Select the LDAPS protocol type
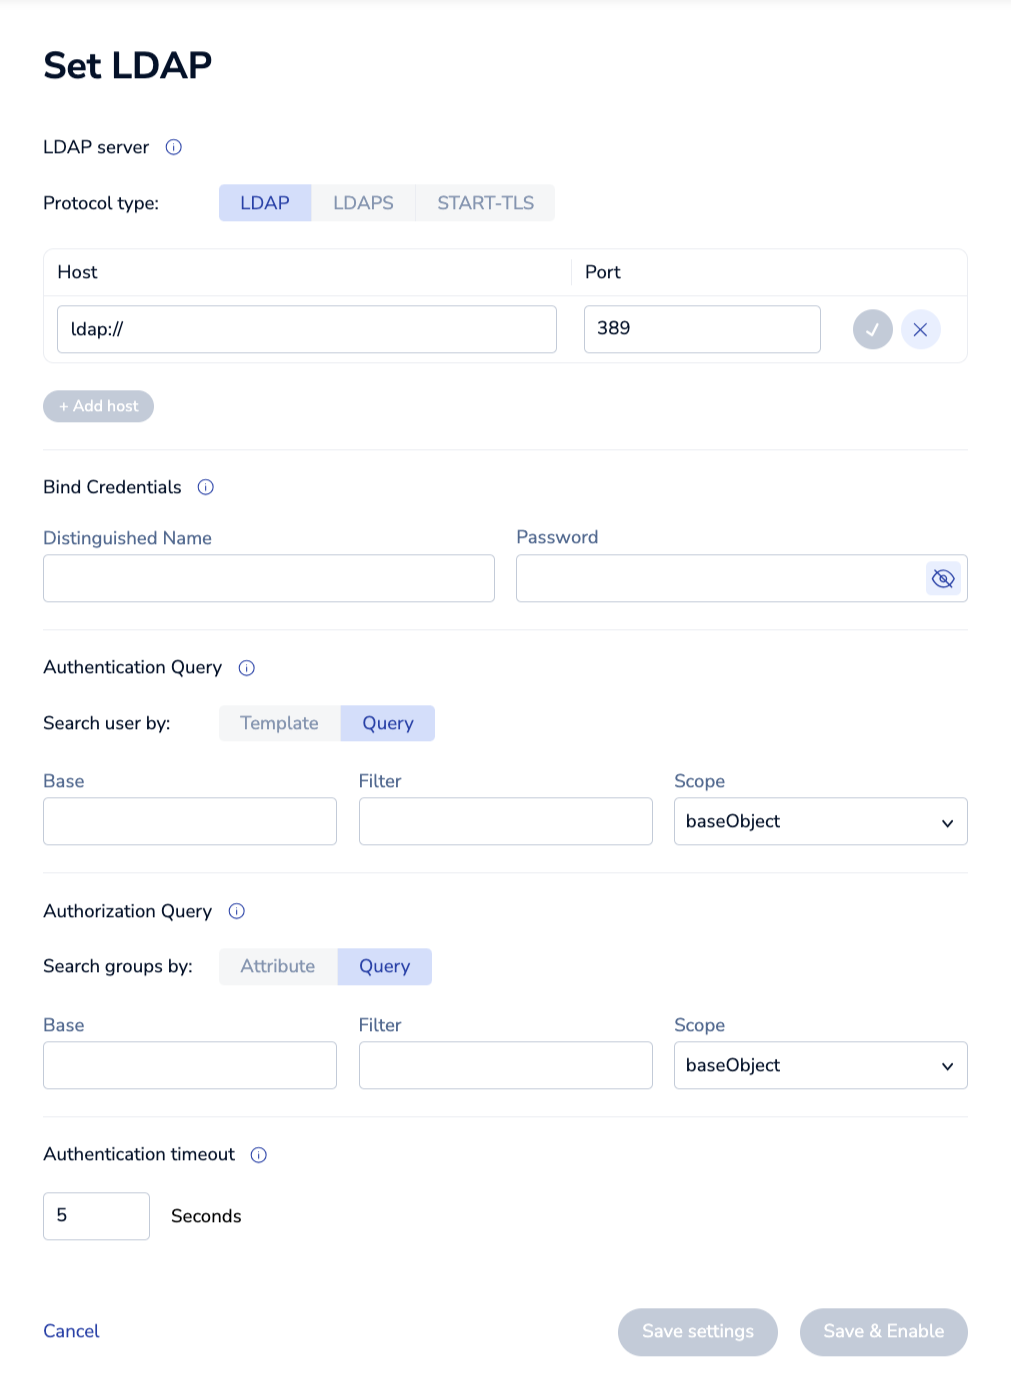 [x=363, y=203]
